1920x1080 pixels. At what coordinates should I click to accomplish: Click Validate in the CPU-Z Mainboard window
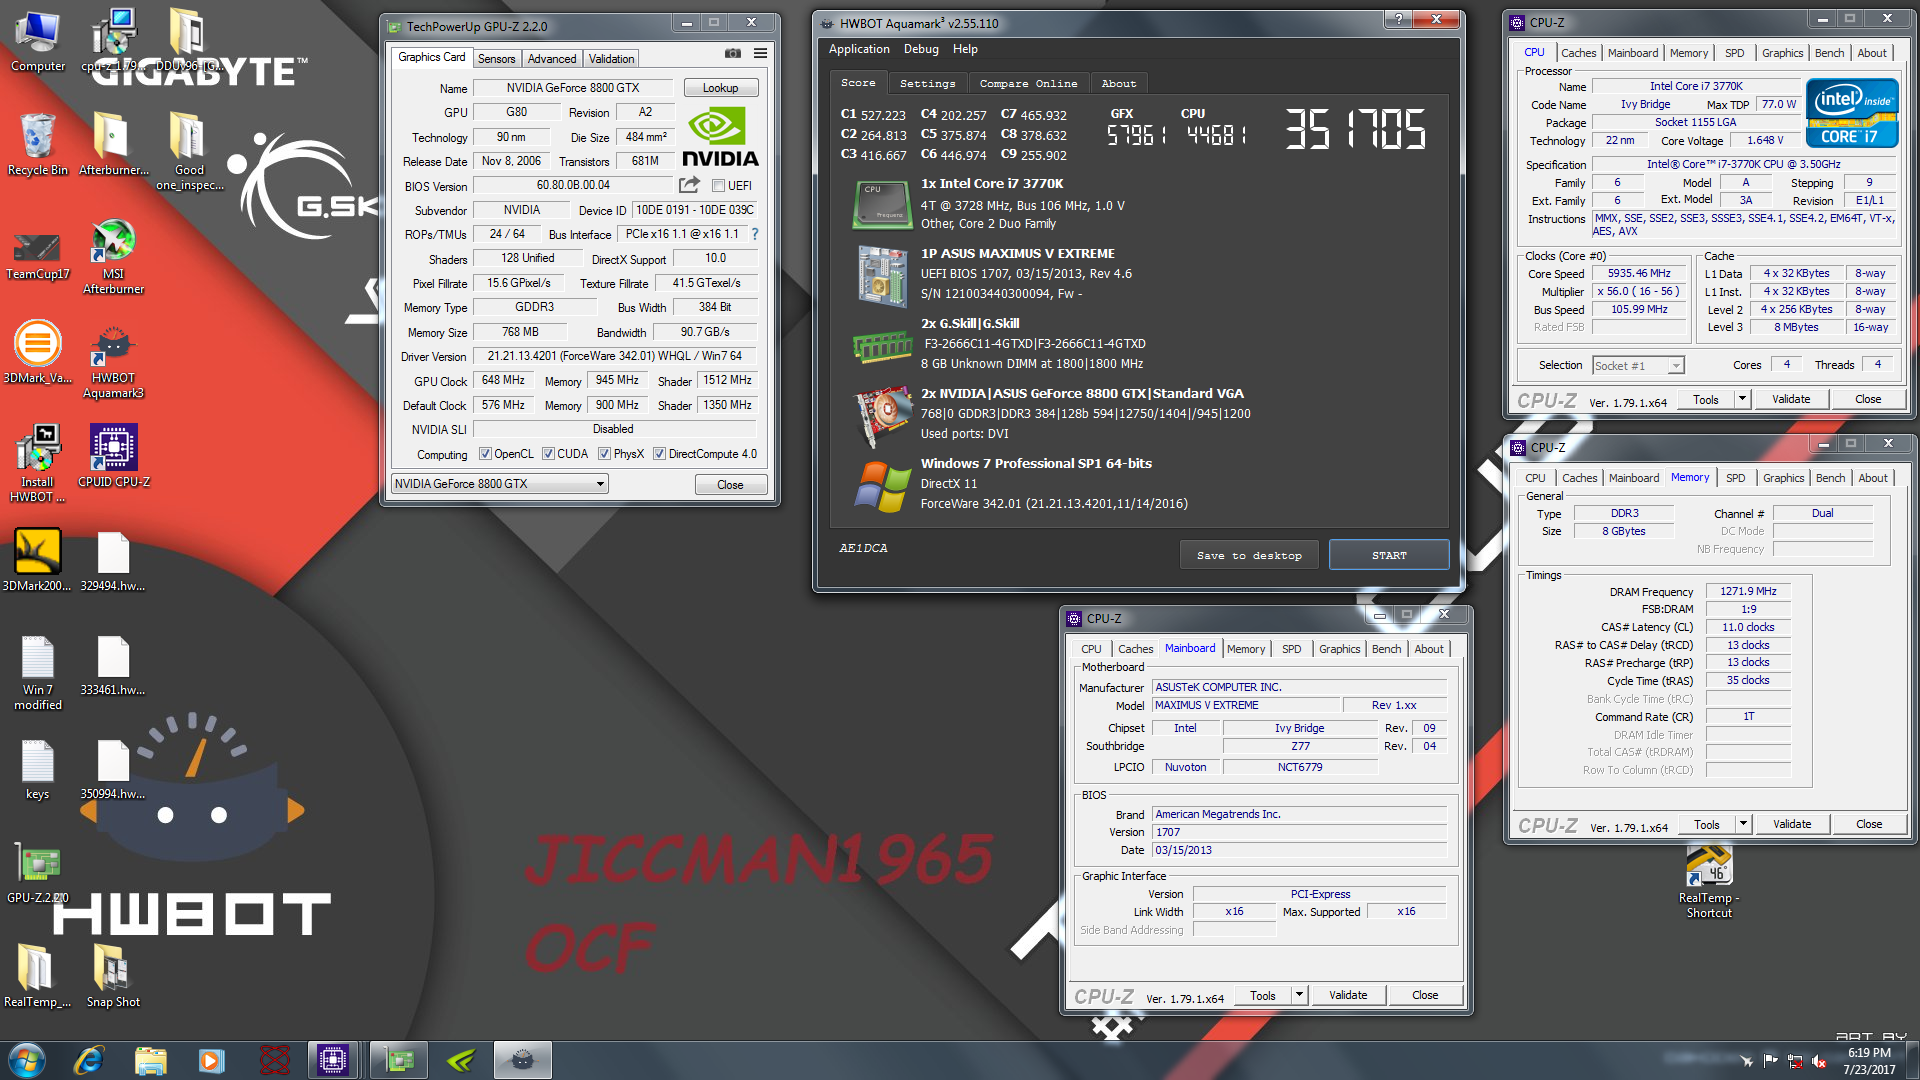[1347, 995]
